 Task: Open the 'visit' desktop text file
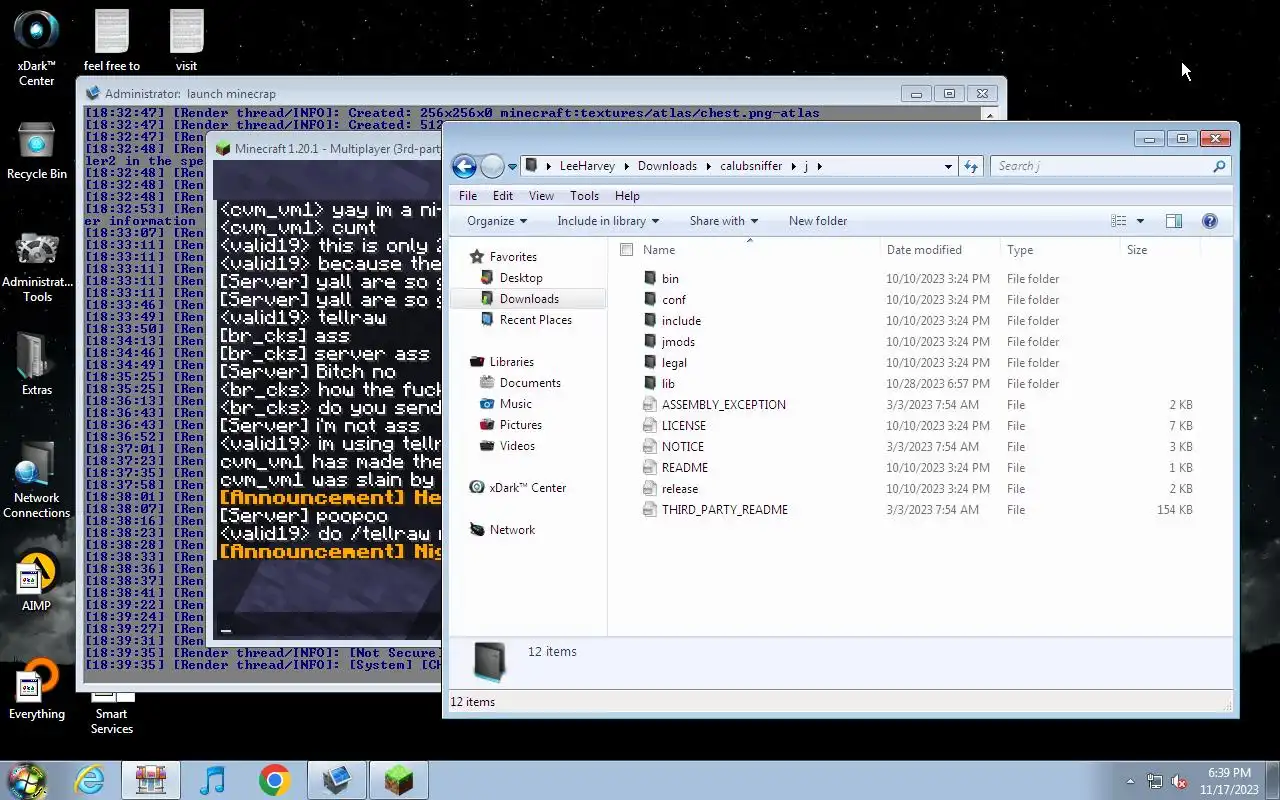(x=186, y=40)
